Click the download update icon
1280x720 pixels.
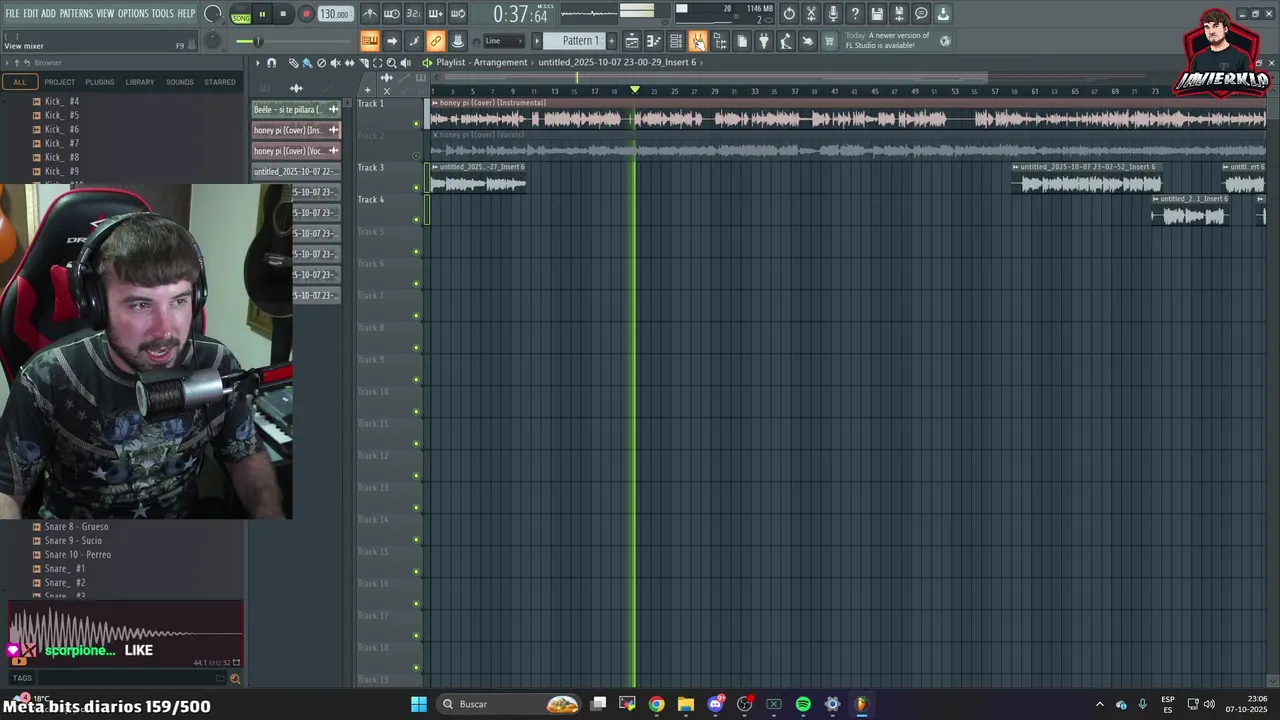(943, 14)
